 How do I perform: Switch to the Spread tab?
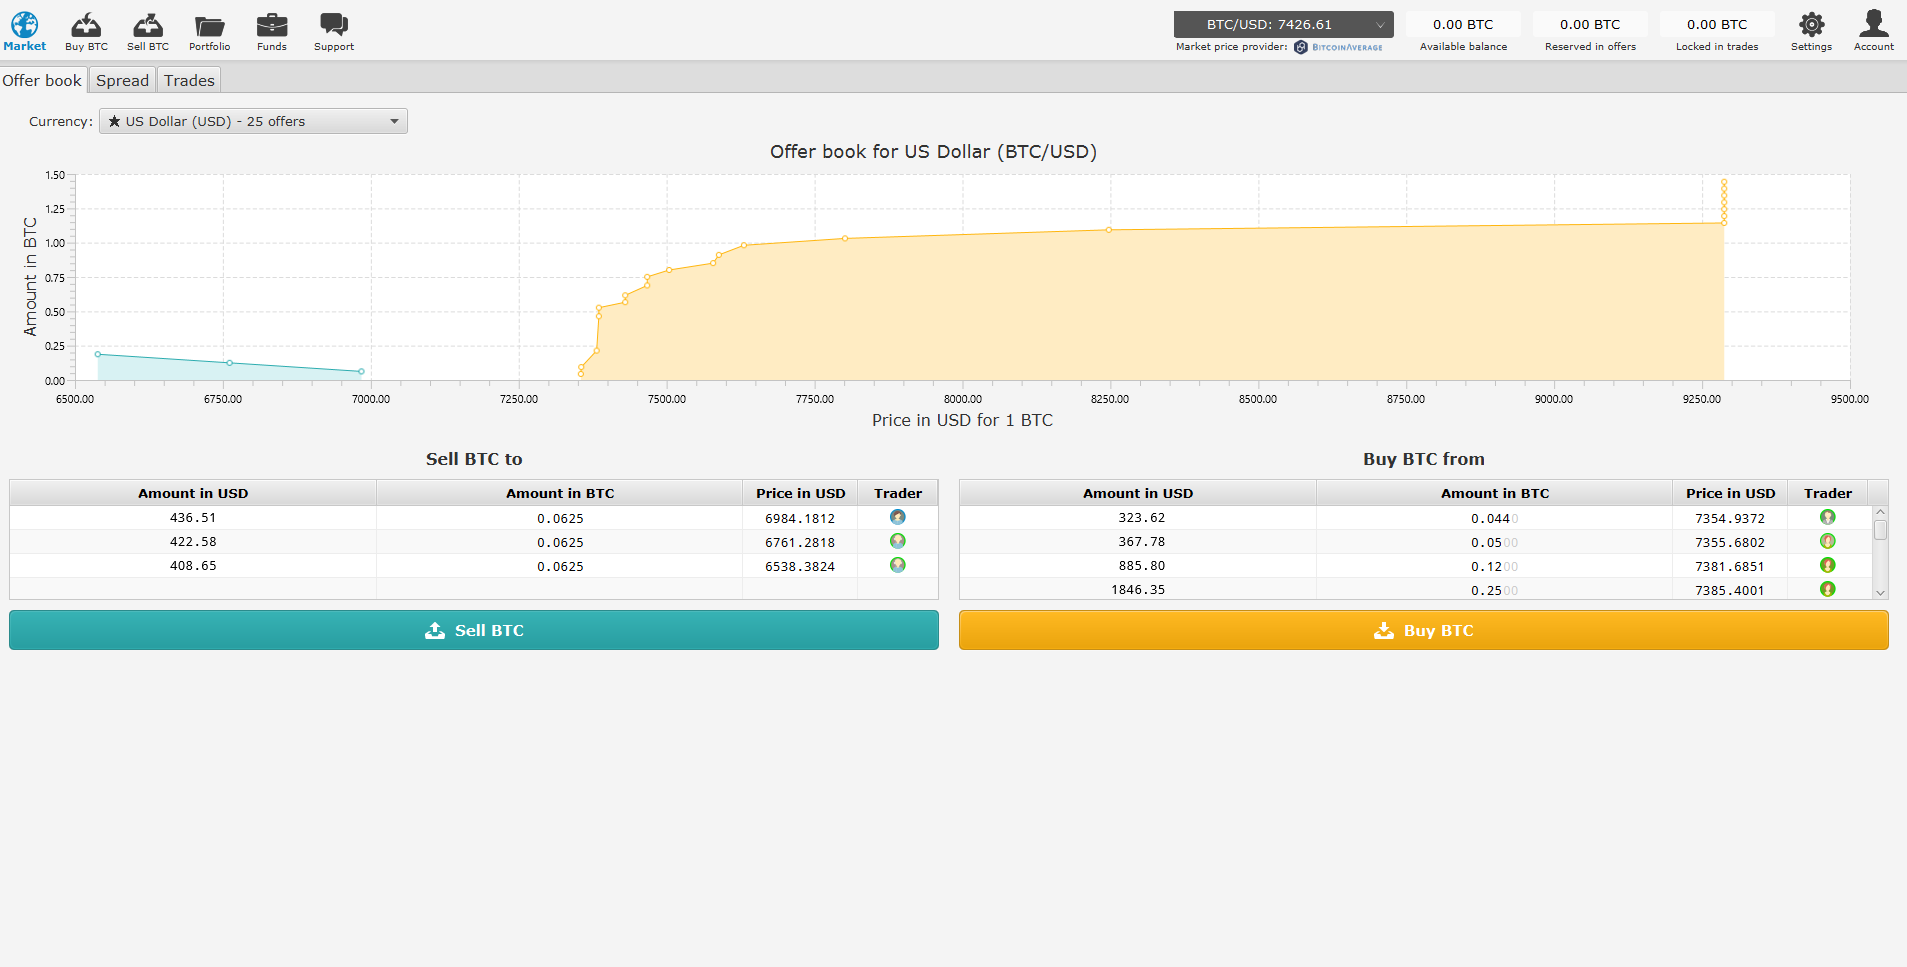[x=122, y=80]
